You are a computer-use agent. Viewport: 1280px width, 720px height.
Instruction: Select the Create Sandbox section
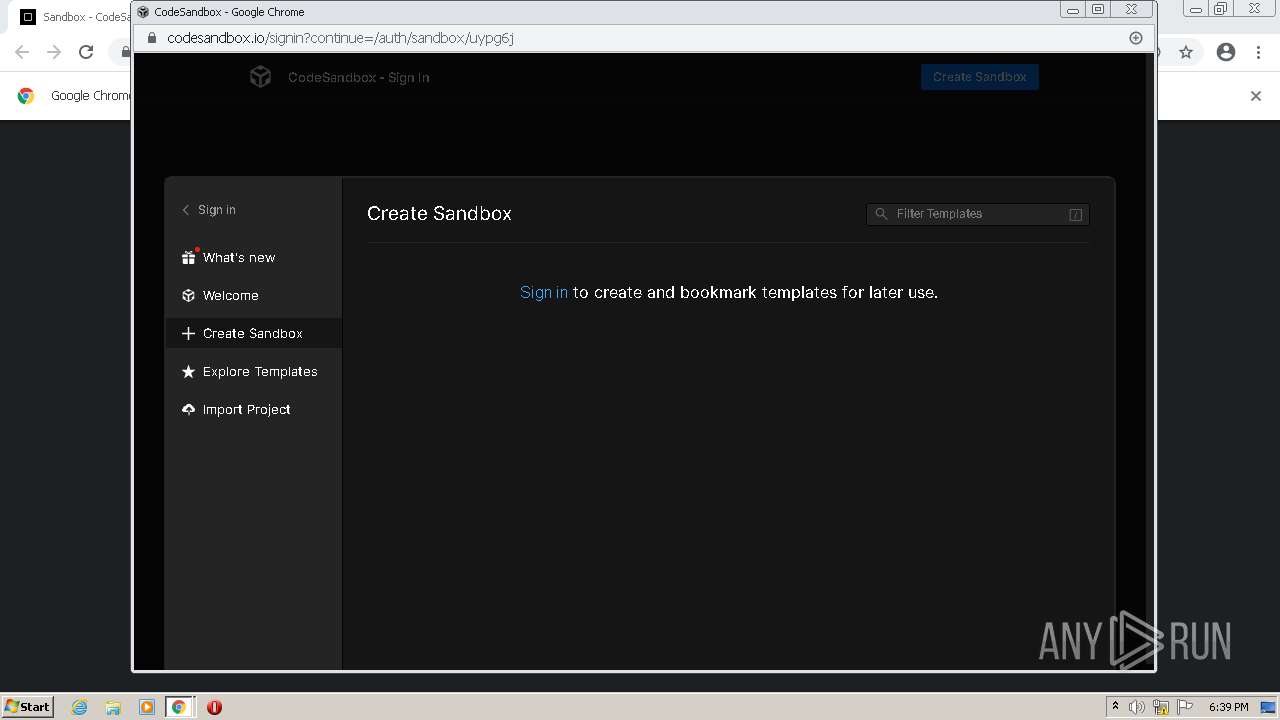point(254,333)
